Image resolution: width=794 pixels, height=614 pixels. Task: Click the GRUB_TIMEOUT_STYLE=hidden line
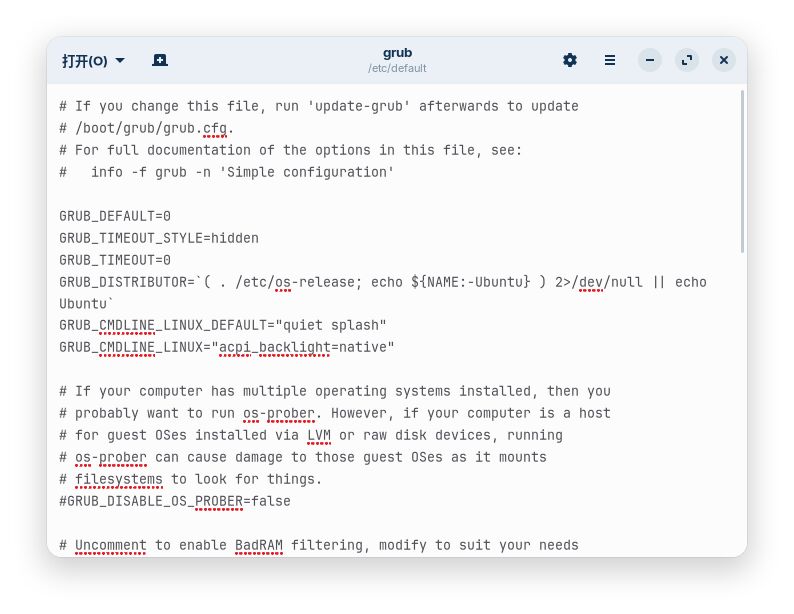coord(159,238)
